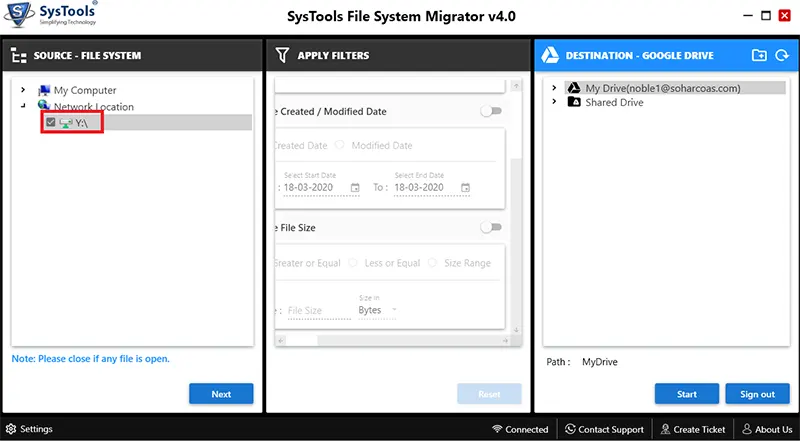
Task: Select the Less or Equal radio button
Action: click(x=353, y=263)
